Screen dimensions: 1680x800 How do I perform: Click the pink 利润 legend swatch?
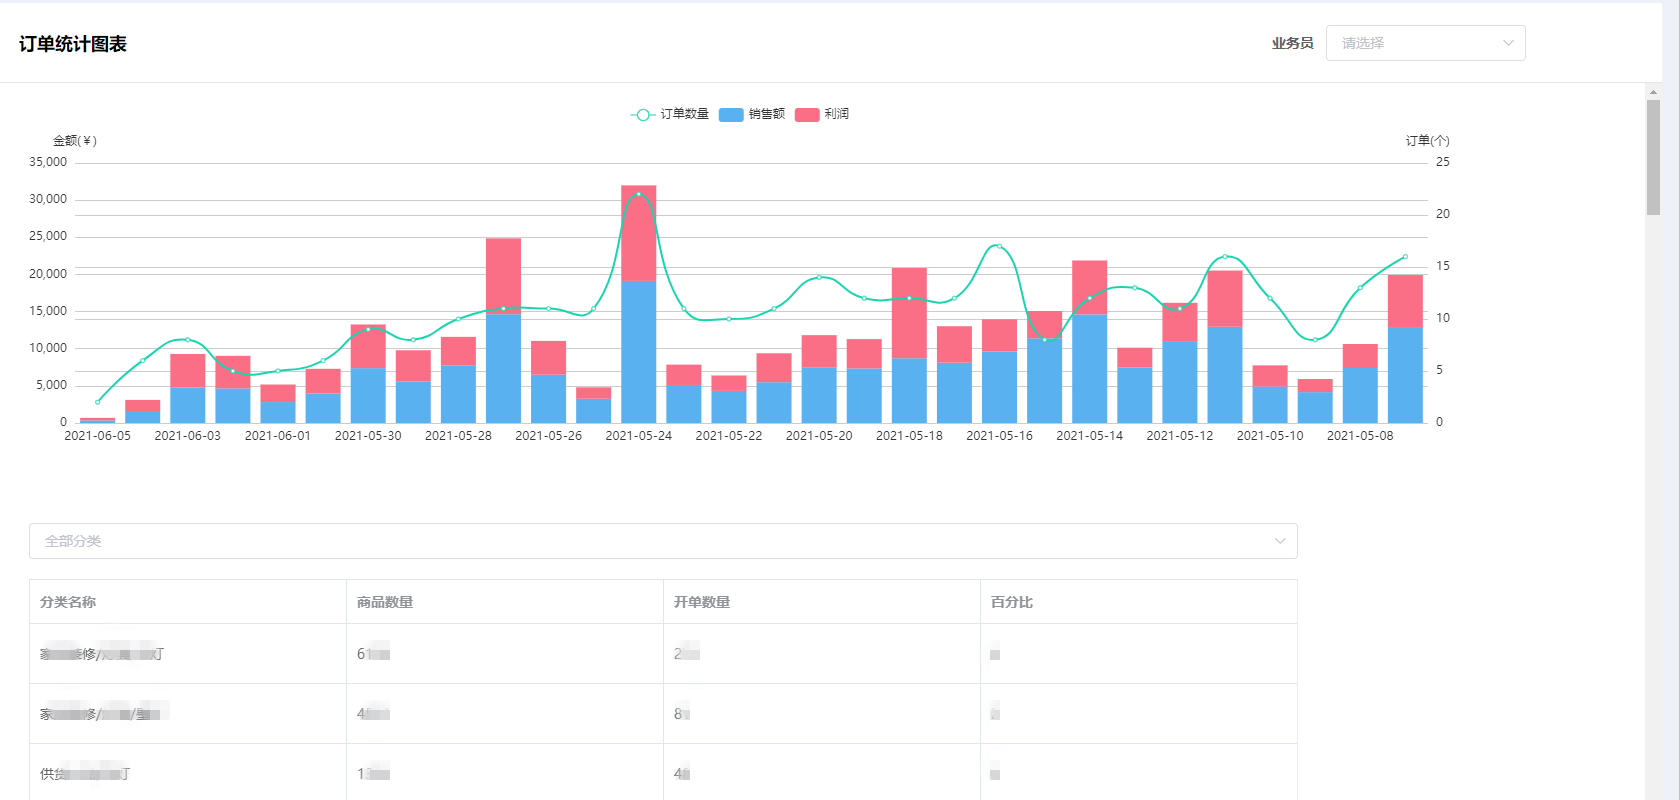[807, 115]
